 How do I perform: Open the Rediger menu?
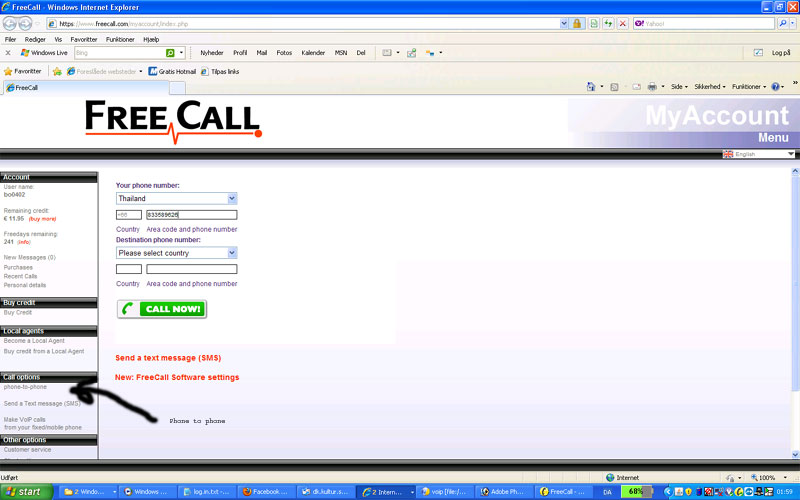(35, 39)
